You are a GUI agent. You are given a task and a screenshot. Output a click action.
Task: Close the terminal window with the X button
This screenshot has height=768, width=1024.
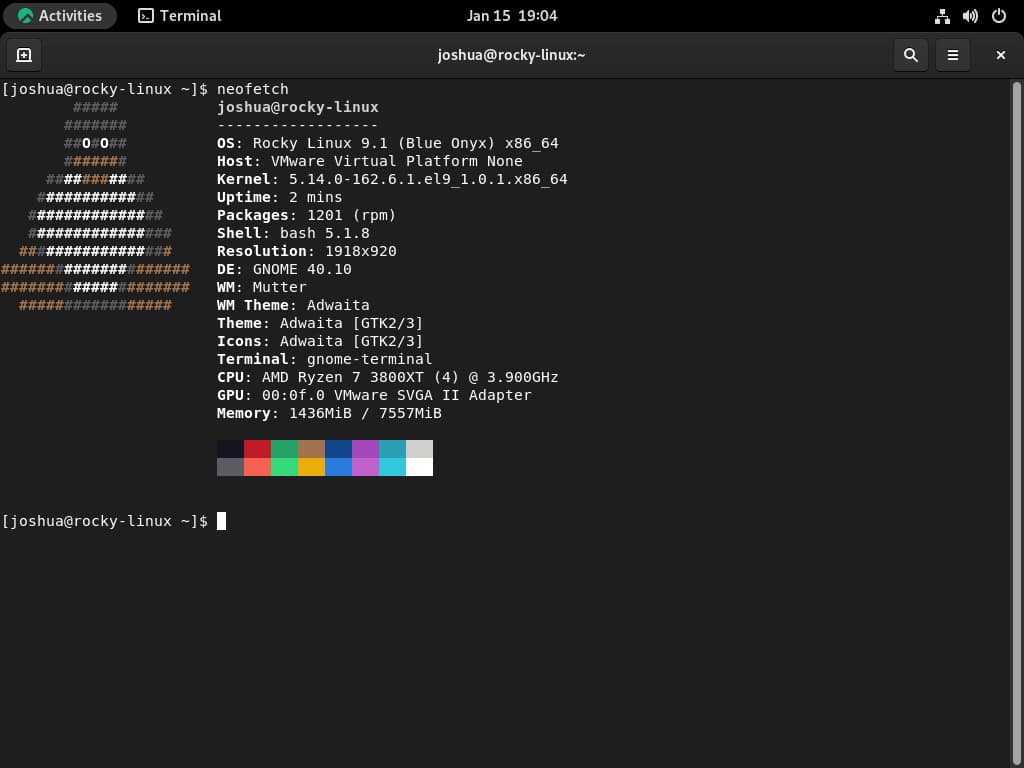click(1000, 55)
